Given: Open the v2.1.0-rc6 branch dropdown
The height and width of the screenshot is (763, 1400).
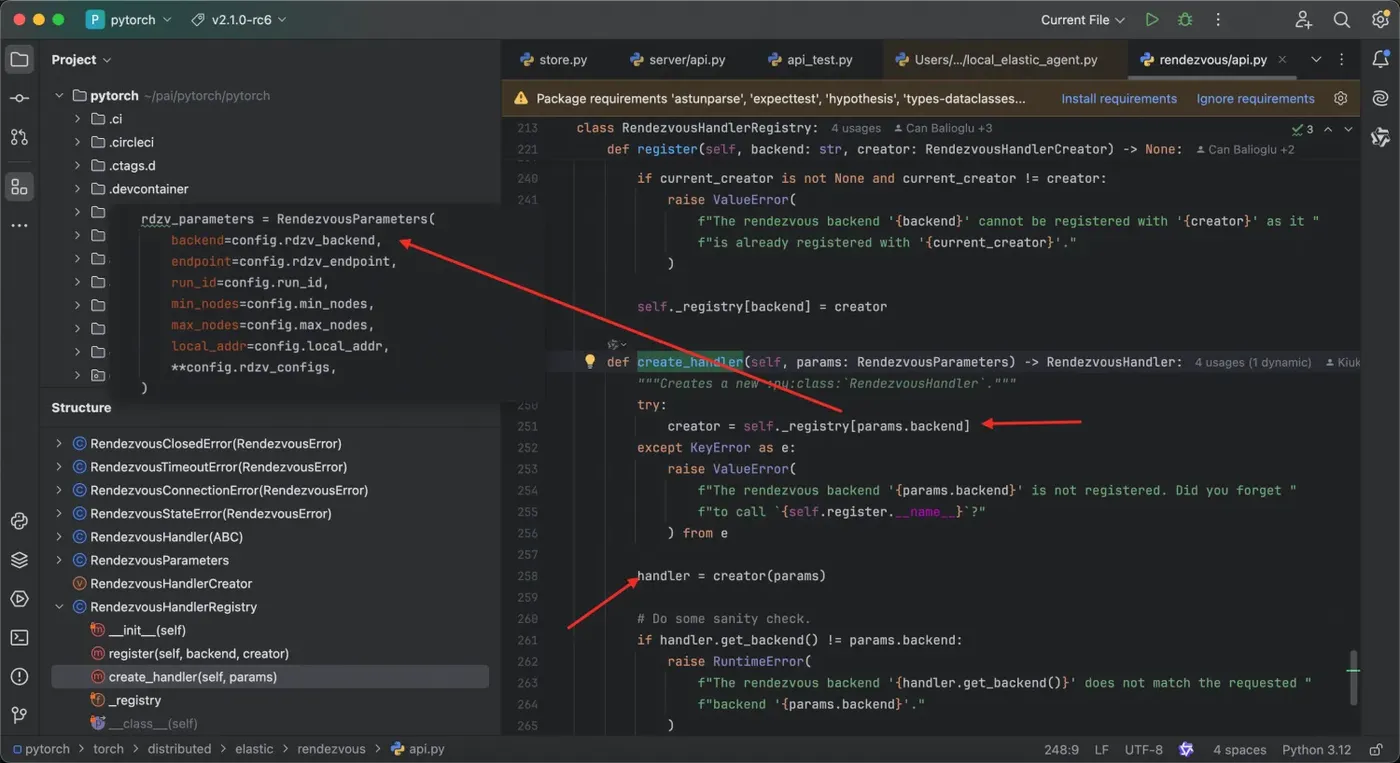Looking at the screenshot, I should (x=238, y=20).
